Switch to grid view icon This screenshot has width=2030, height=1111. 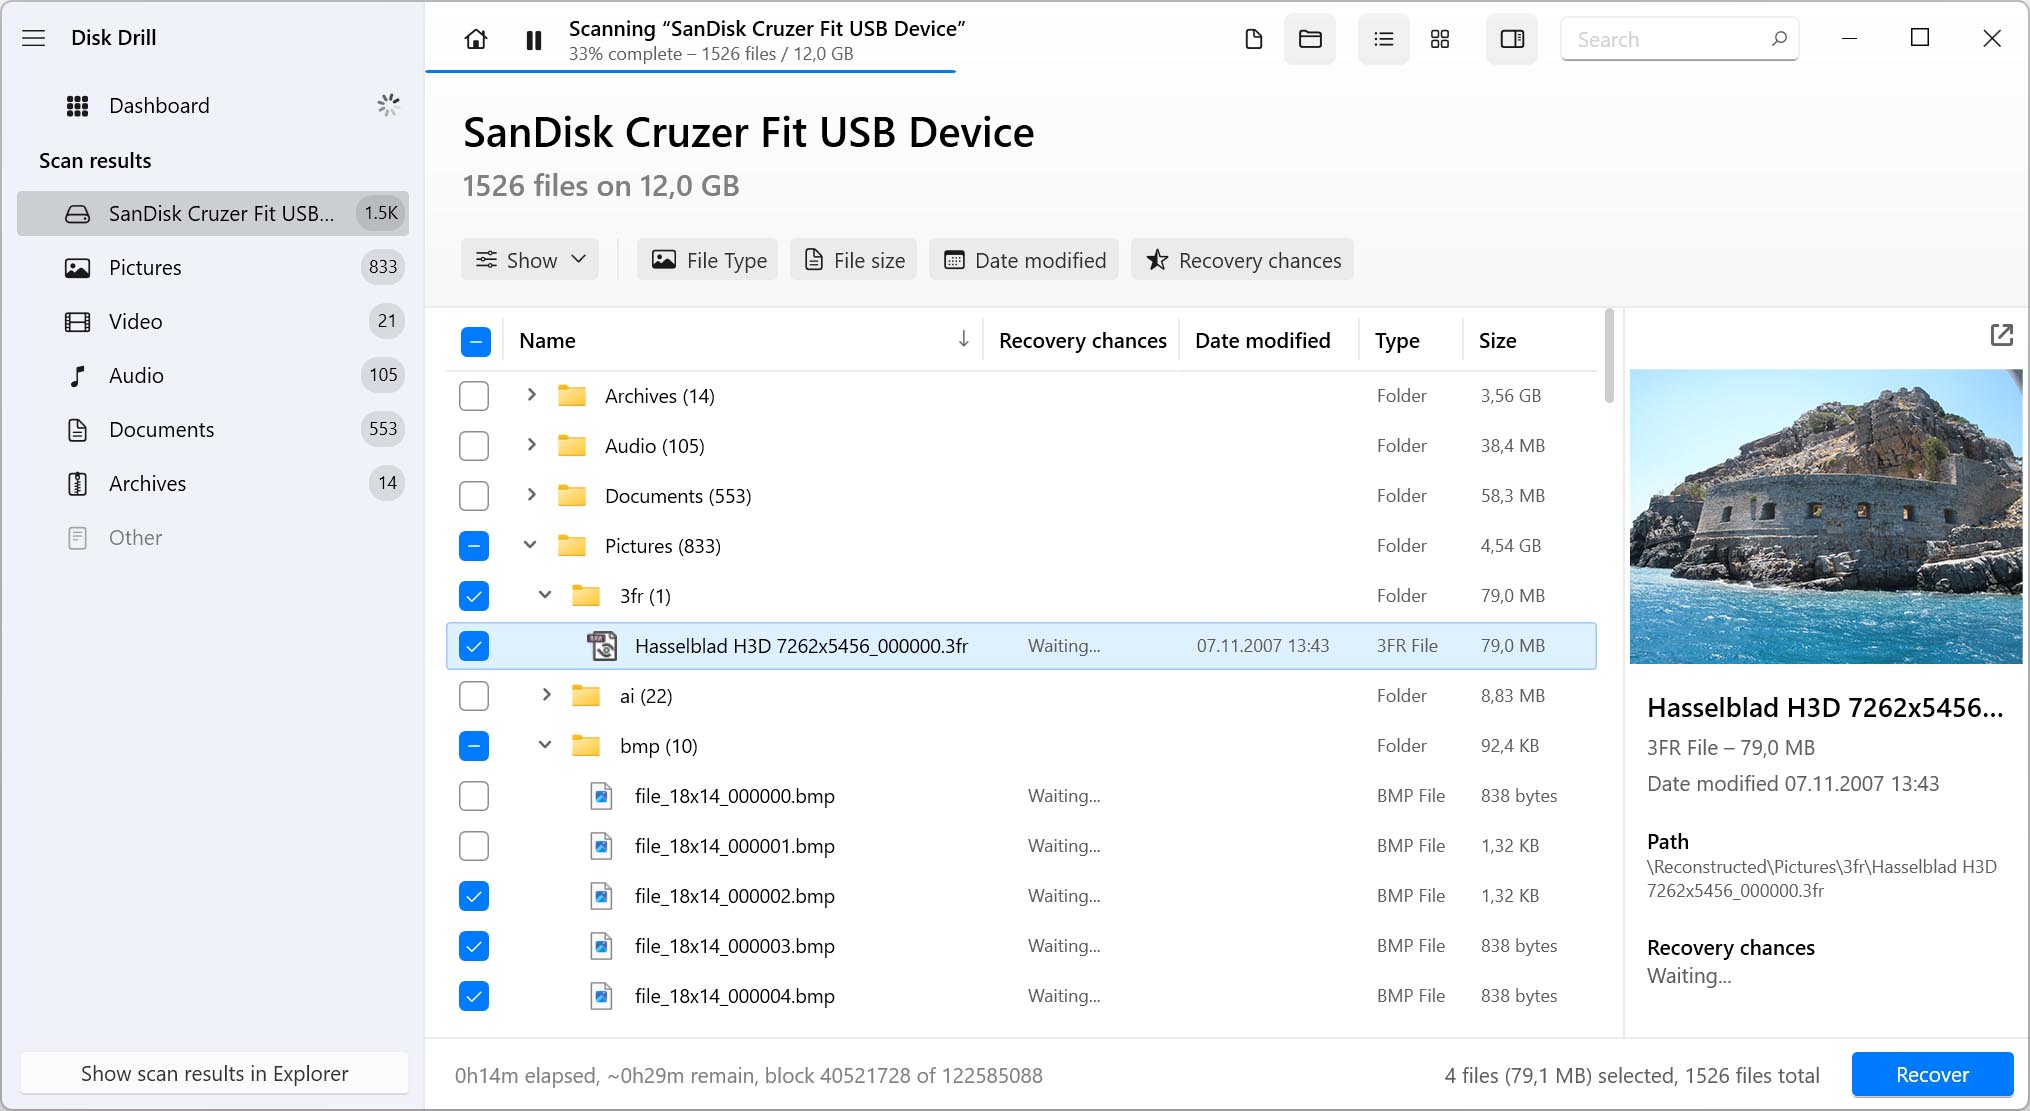point(1440,38)
